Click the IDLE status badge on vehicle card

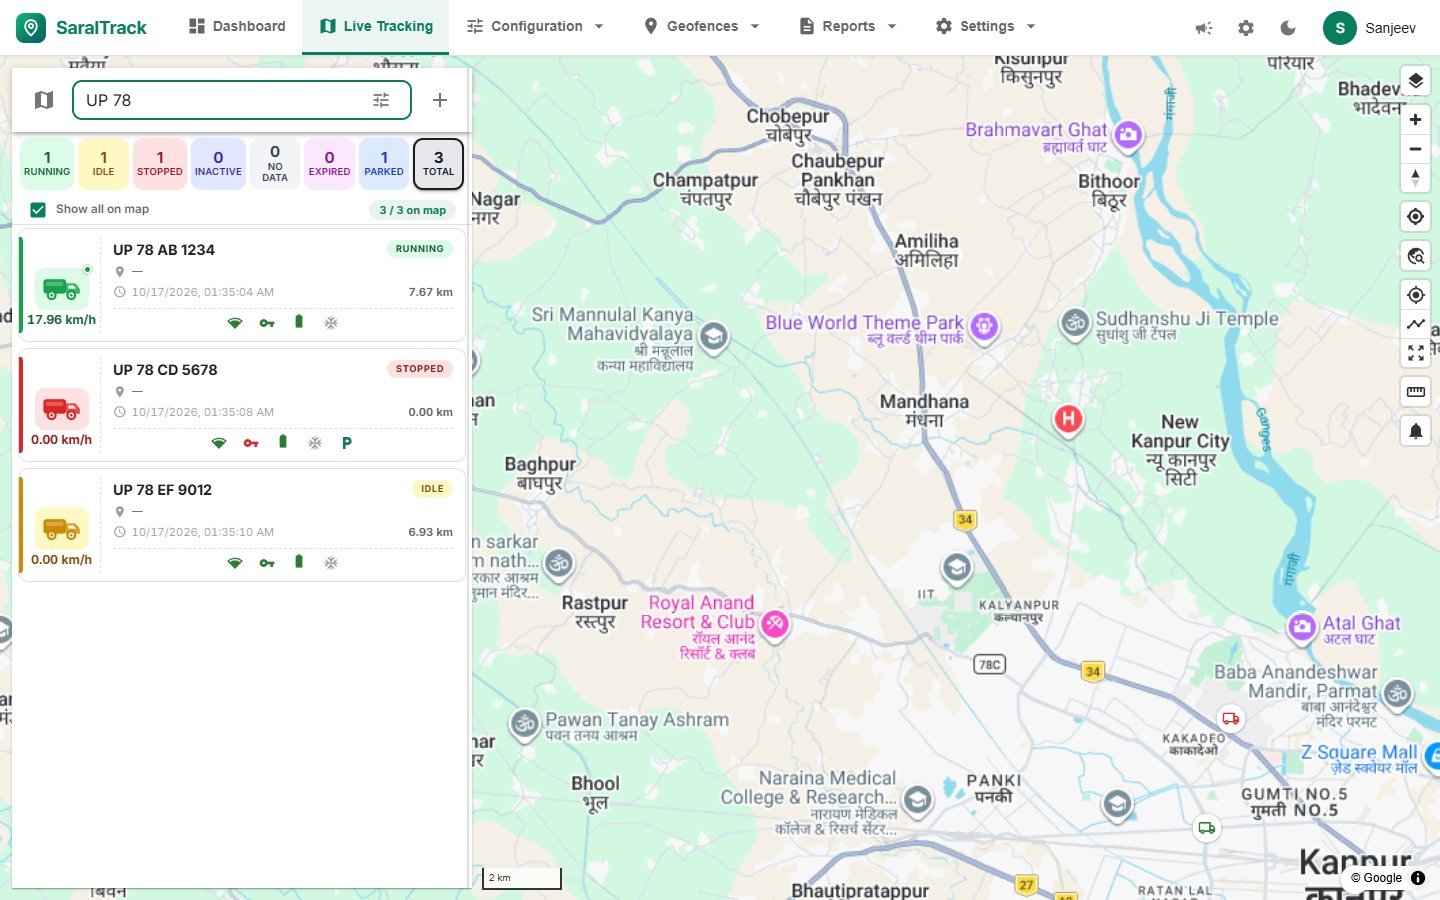tap(432, 489)
